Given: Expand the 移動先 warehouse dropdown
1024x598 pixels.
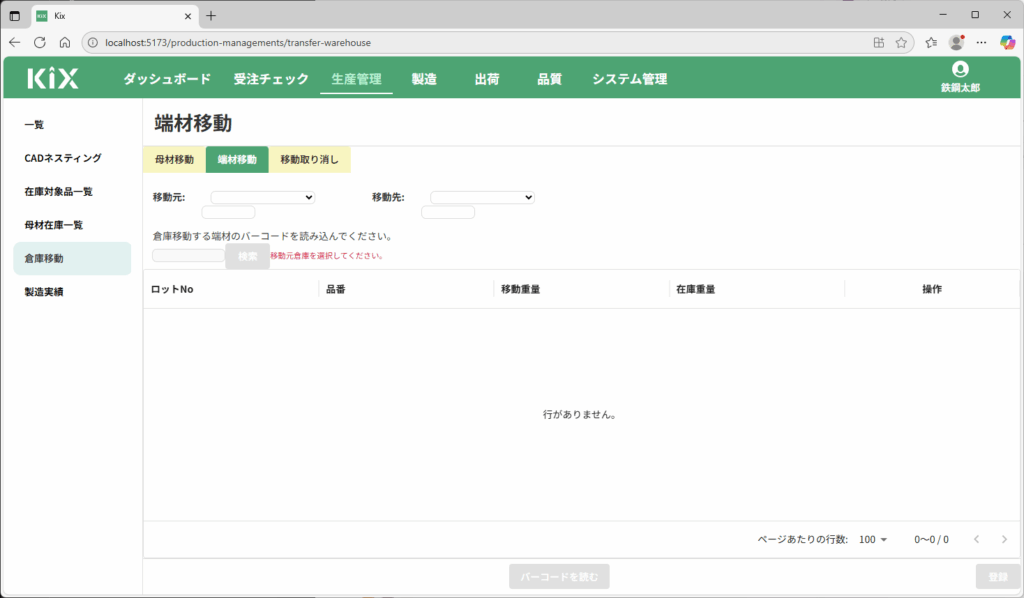Looking at the screenshot, I should 482,198.
